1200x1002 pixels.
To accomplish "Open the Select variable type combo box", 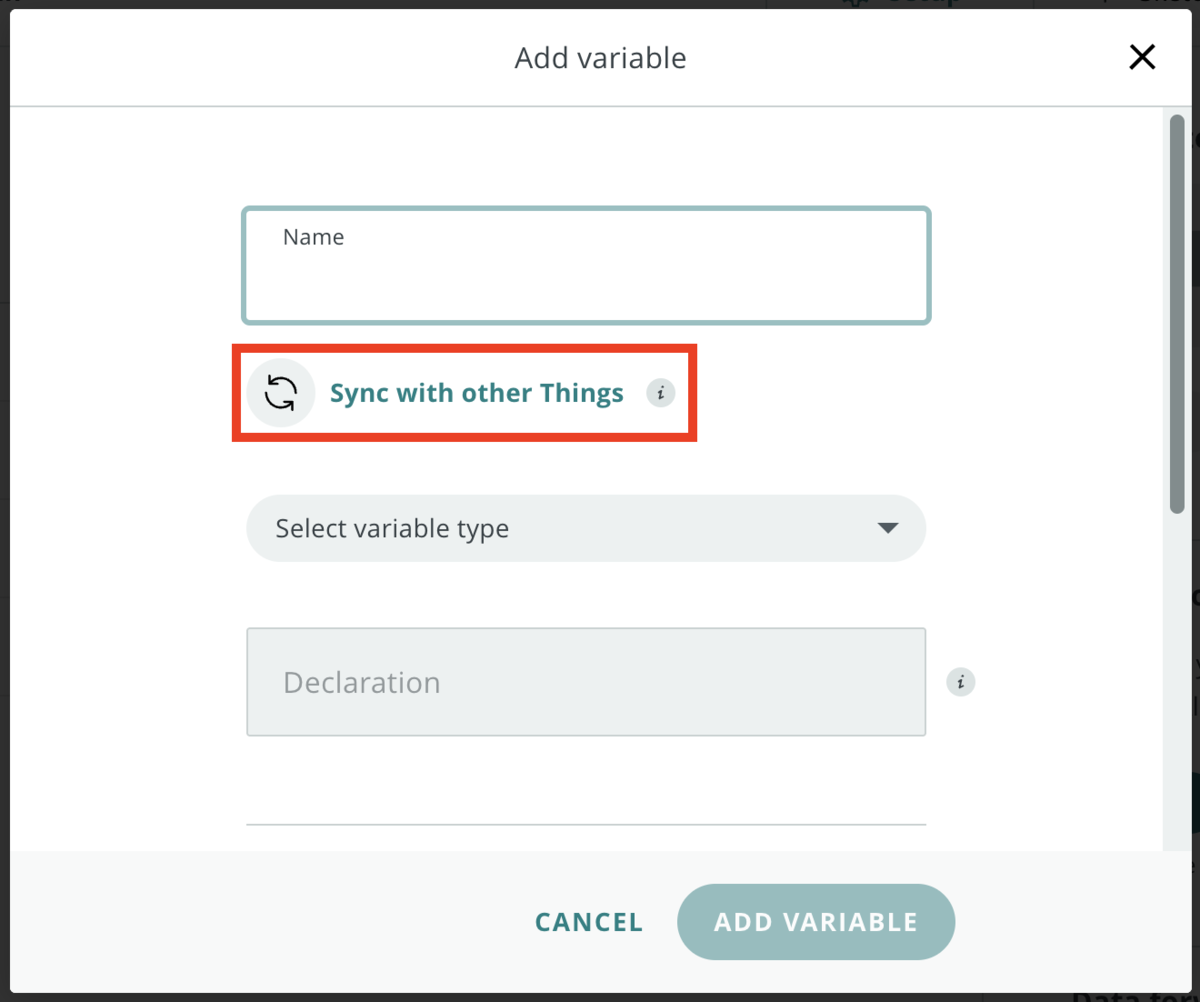I will pyautogui.click(x=585, y=528).
